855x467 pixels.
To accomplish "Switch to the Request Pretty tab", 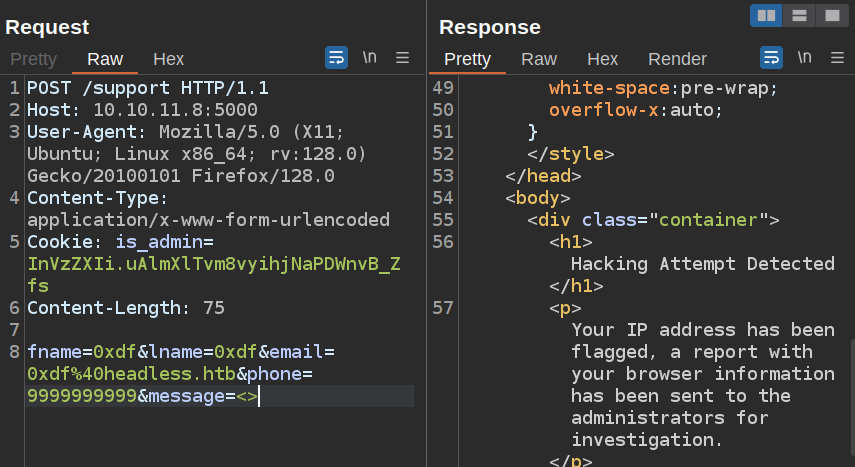I will 33,59.
